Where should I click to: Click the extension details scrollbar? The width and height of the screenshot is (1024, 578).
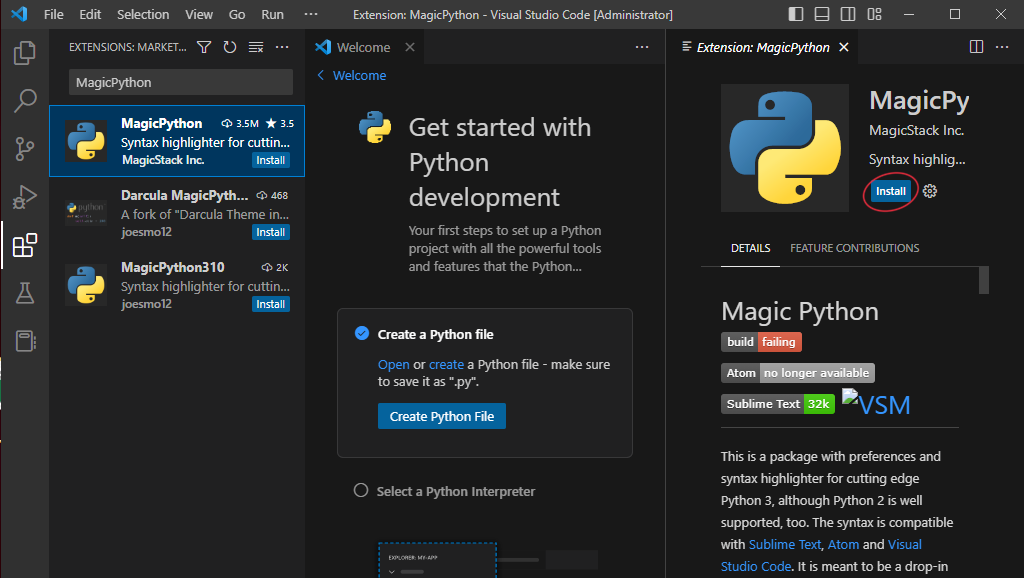pos(984,281)
